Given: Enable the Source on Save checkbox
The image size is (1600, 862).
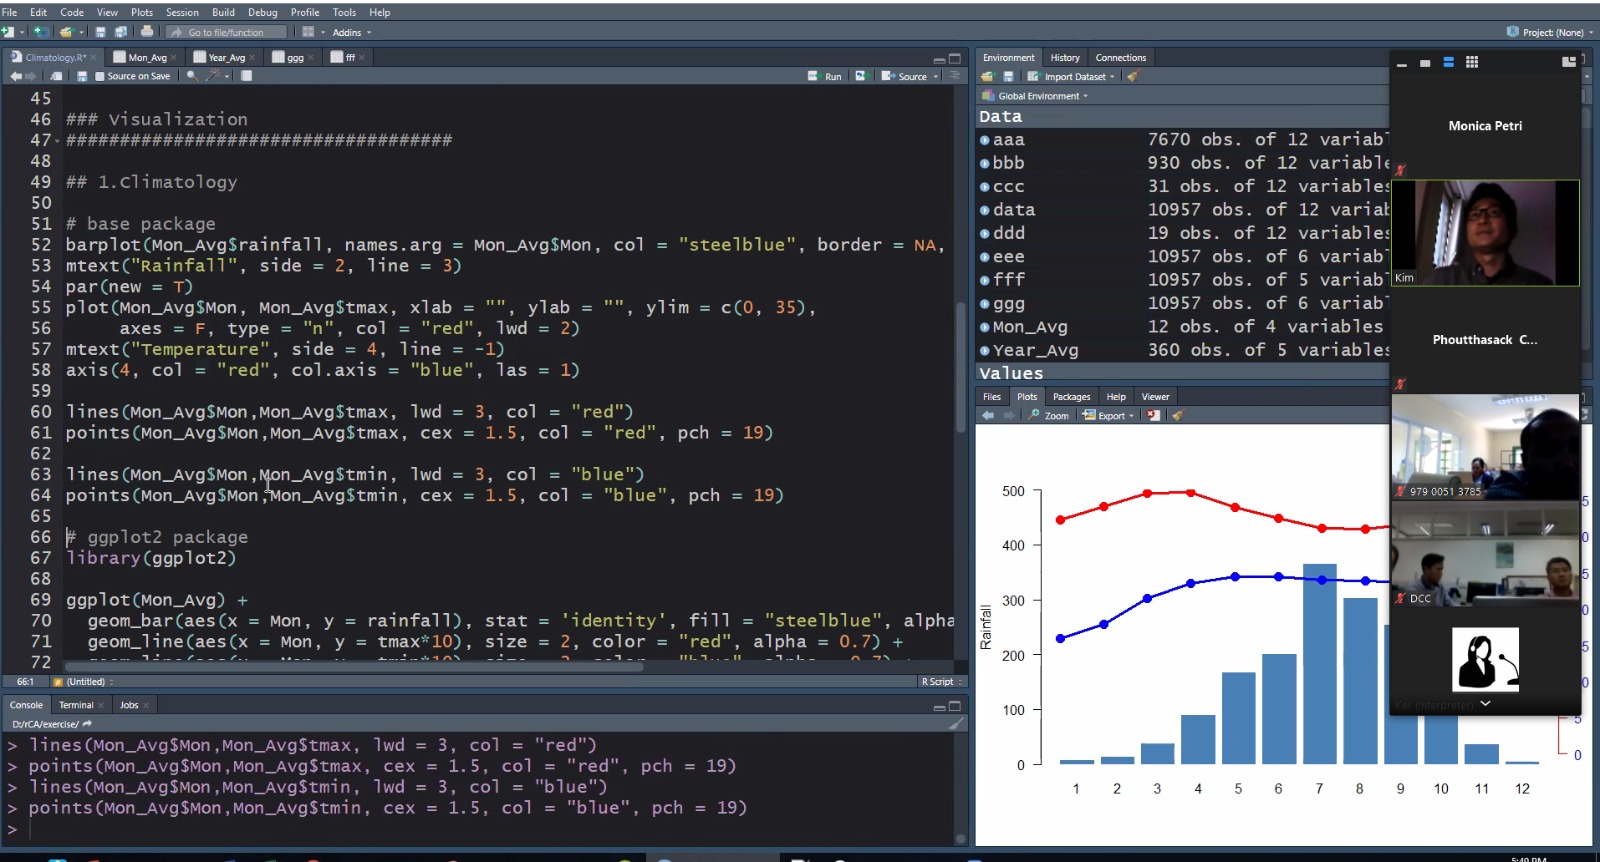Looking at the screenshot, I should click(99, 76).
